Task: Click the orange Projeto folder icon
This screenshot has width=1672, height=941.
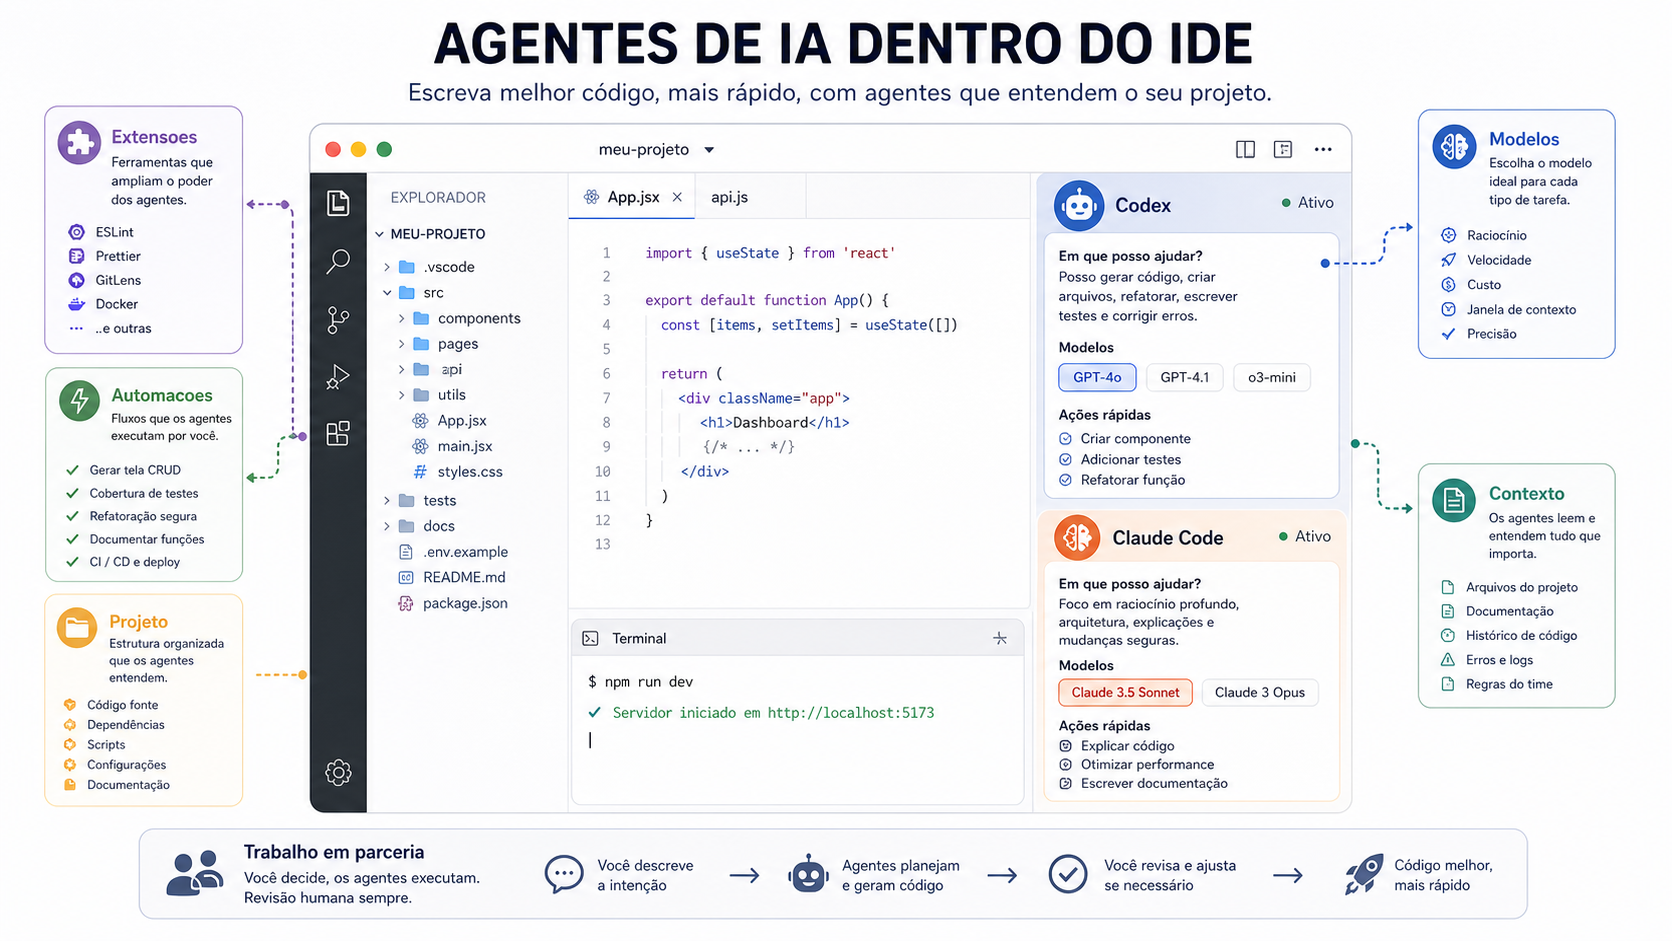Action: pos(77,628)
